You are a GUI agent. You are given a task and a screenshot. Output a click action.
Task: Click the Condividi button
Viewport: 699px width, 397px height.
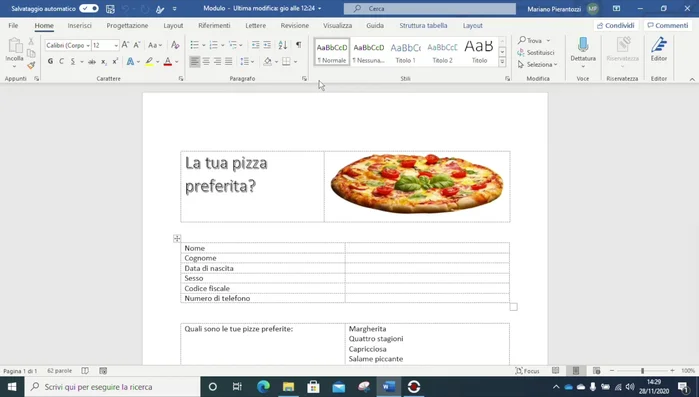coord(616,25)
